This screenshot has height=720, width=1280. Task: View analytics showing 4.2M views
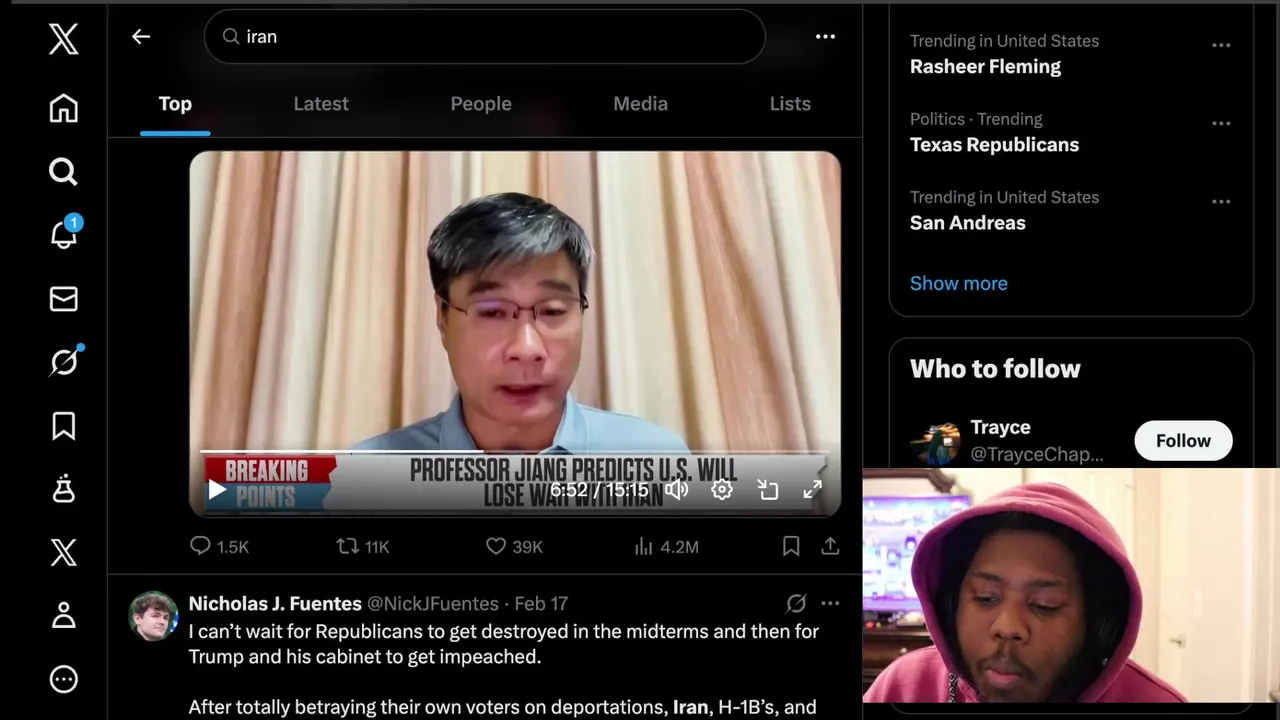tap(666, 547)
